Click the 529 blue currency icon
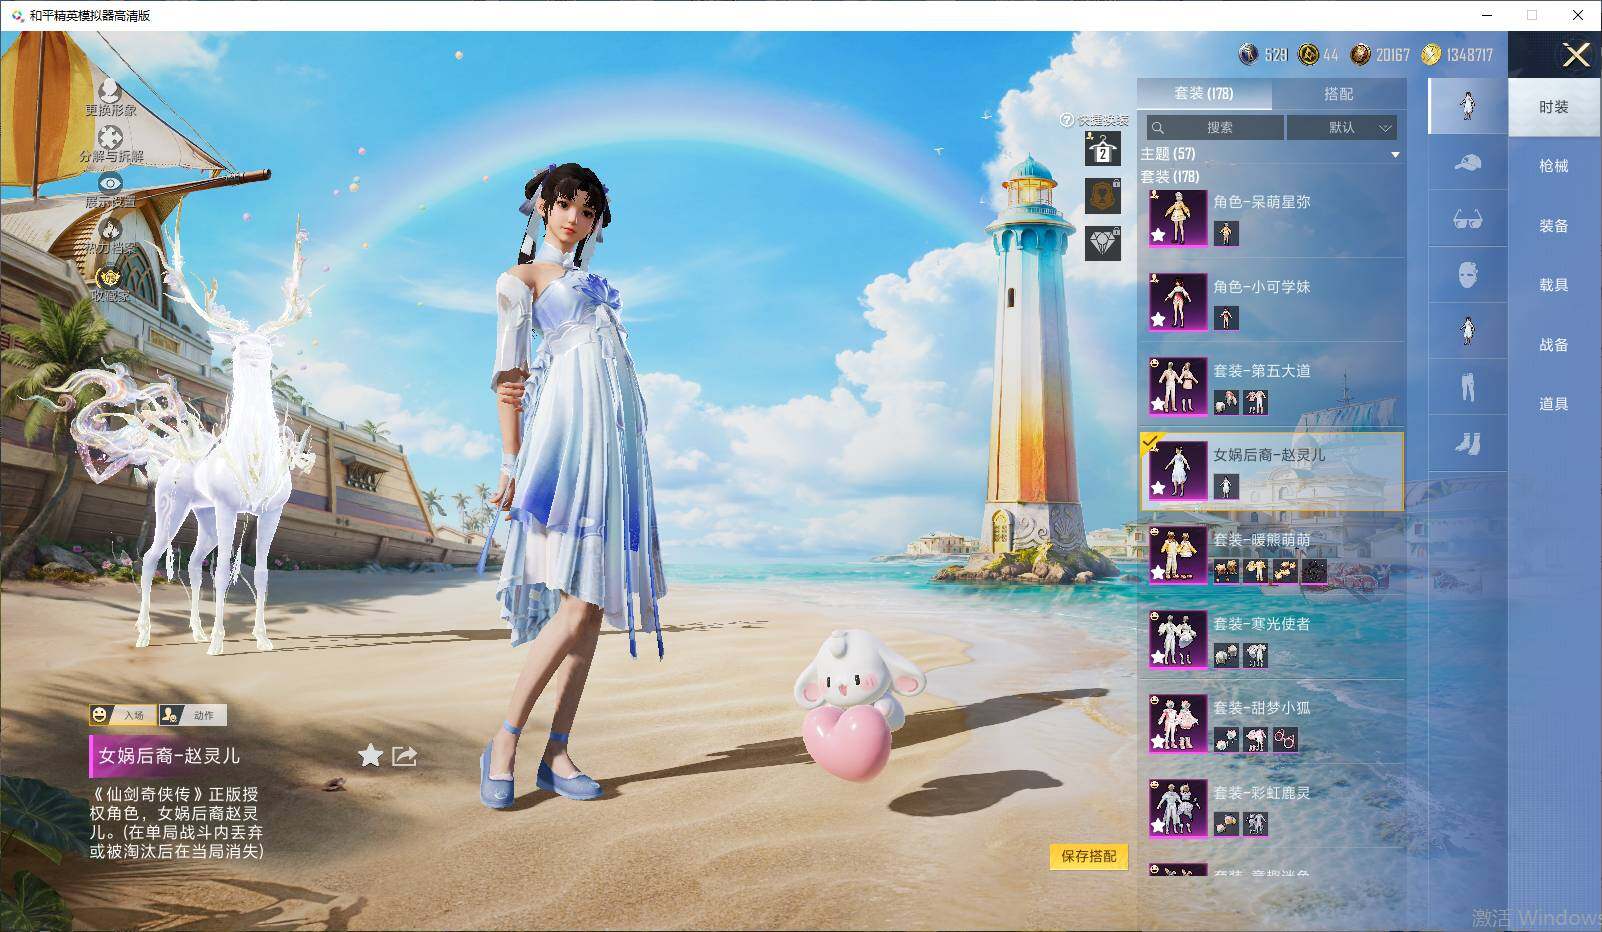This screenshot has height=932, width=1602. 1248,54
